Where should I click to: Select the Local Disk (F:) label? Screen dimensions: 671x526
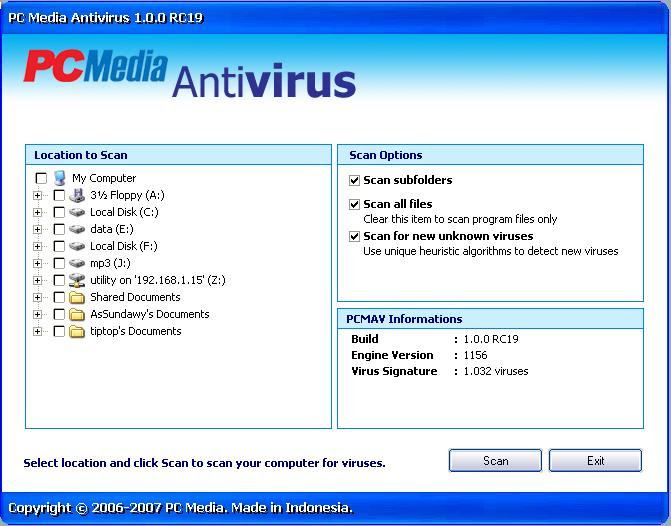point(124,246)
